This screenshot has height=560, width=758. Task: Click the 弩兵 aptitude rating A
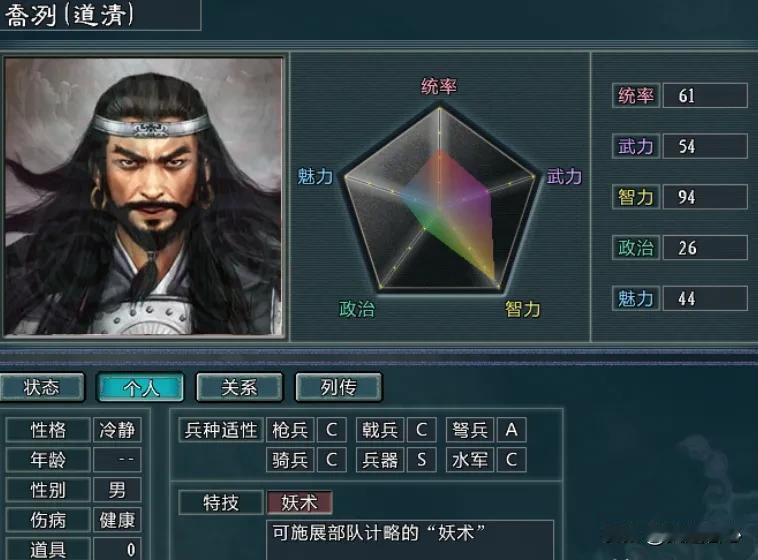click(511, 429)
